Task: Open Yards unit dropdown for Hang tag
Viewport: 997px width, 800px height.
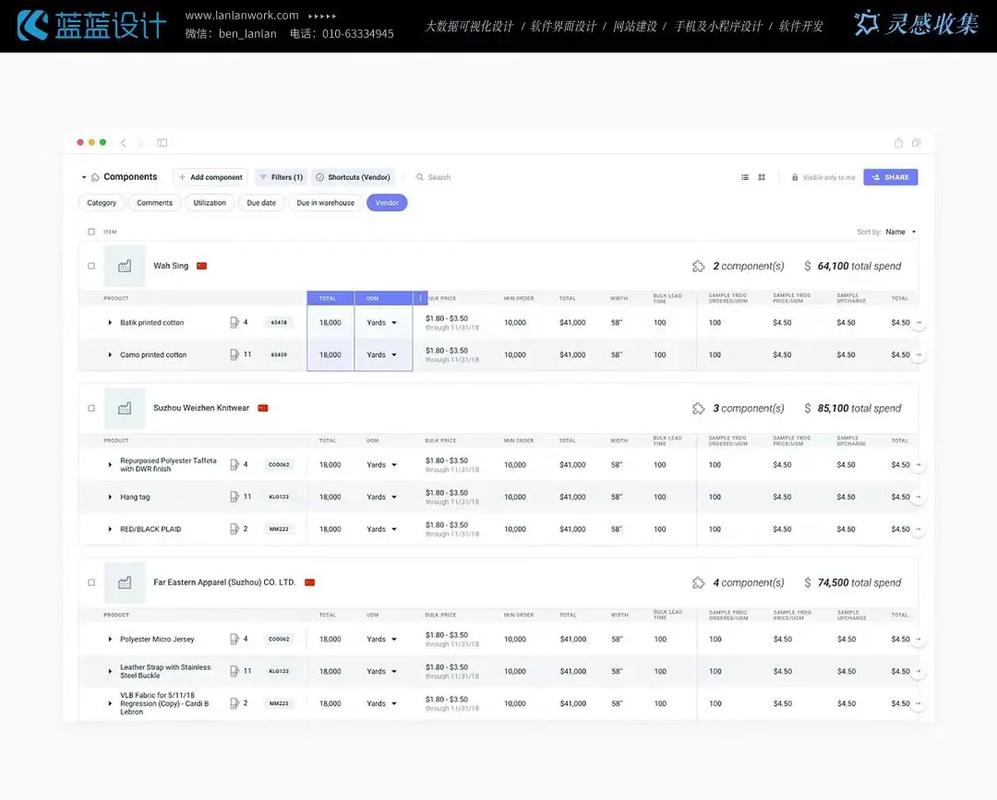Action: (x=382, y=497)
